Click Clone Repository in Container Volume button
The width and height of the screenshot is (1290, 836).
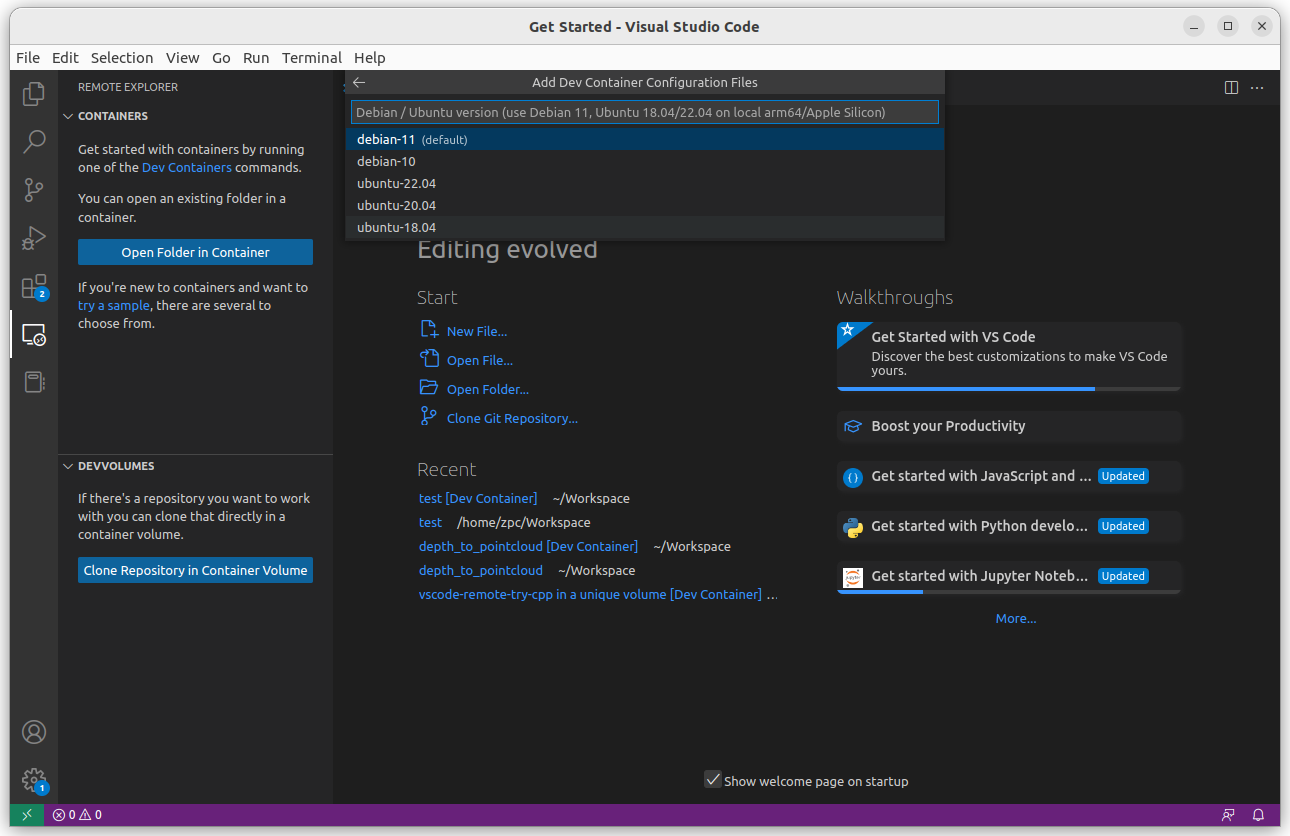pos(195,570)
